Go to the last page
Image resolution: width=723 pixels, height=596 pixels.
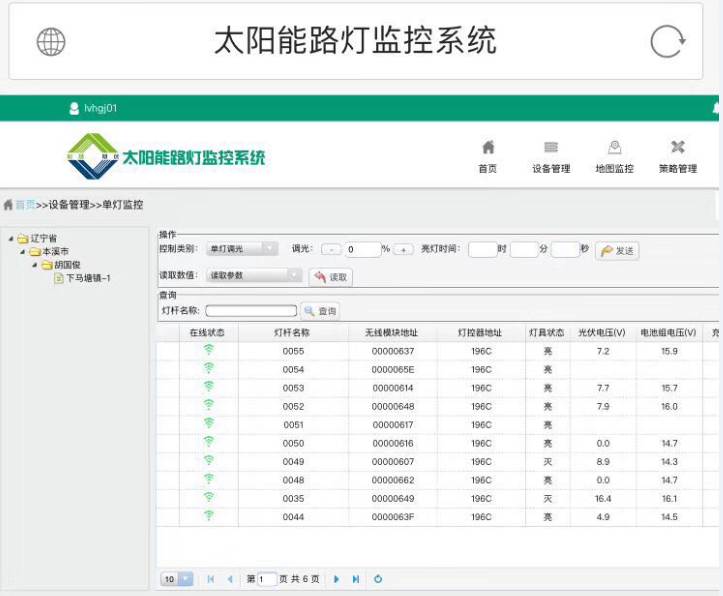[356, 579]
